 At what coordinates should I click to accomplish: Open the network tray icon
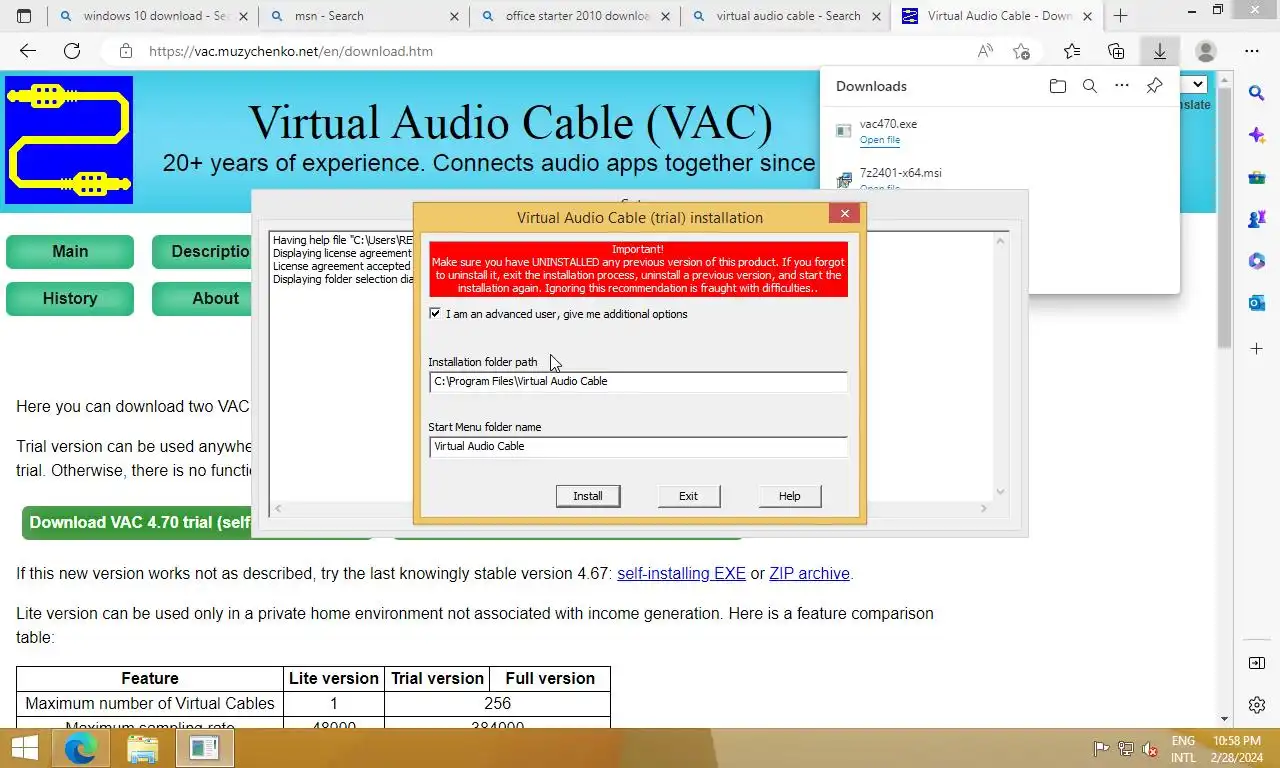(1126, 748)
